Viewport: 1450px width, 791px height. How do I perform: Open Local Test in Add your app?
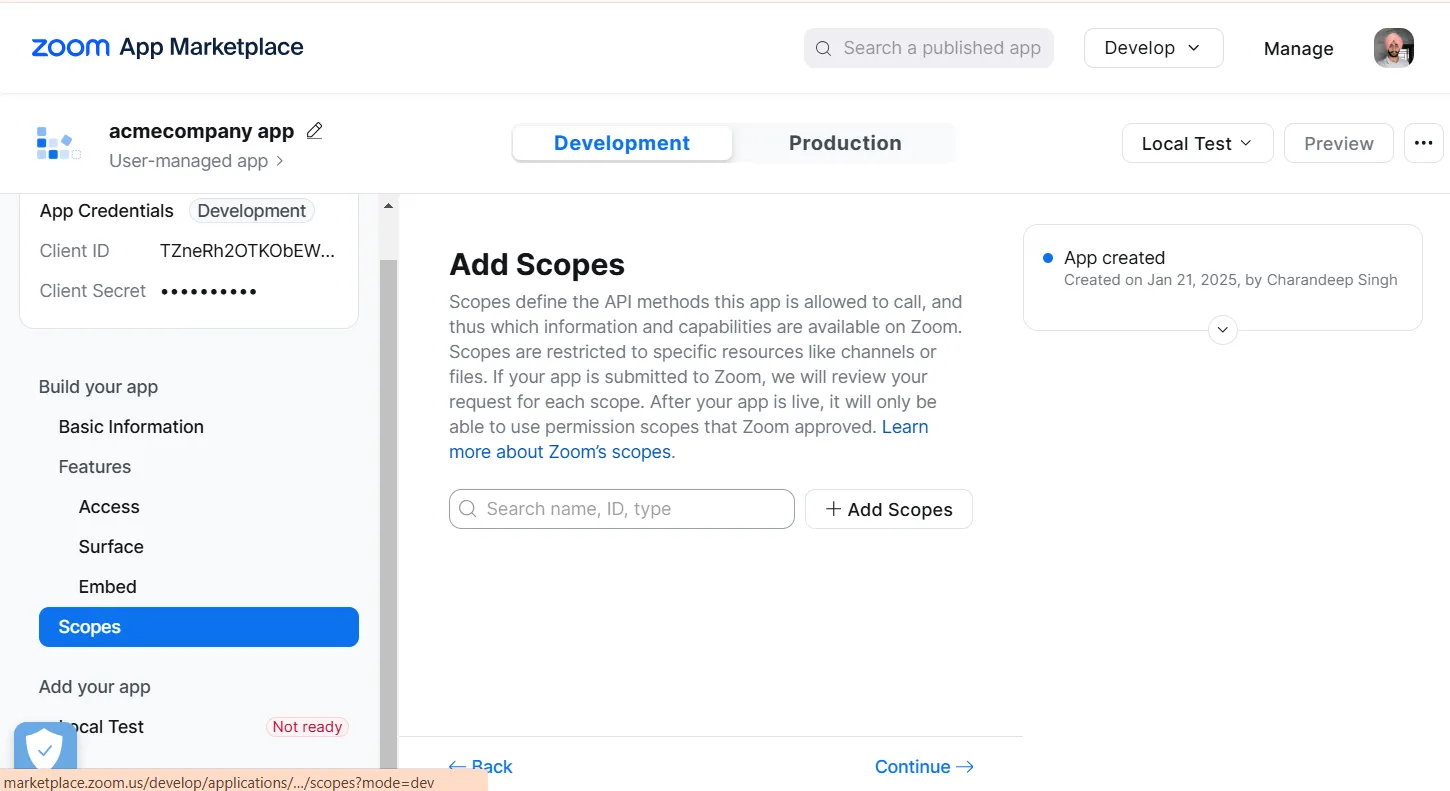tap(101, 727)
